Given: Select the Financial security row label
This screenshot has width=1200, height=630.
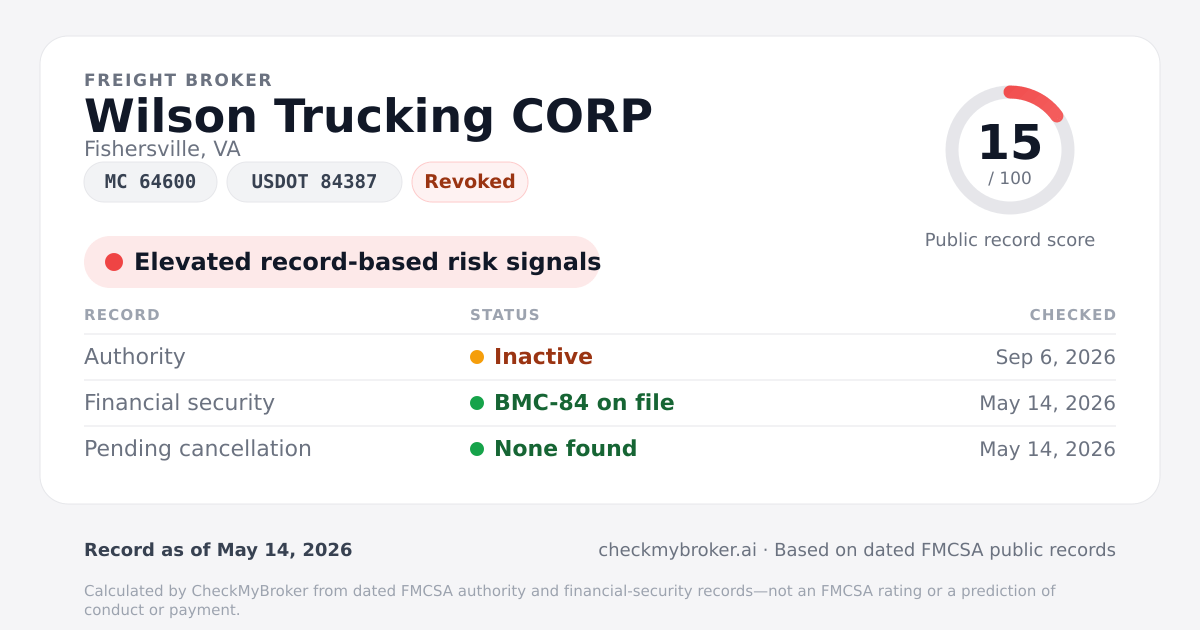Looking at the screenshot, I should [x=179, y=403].
